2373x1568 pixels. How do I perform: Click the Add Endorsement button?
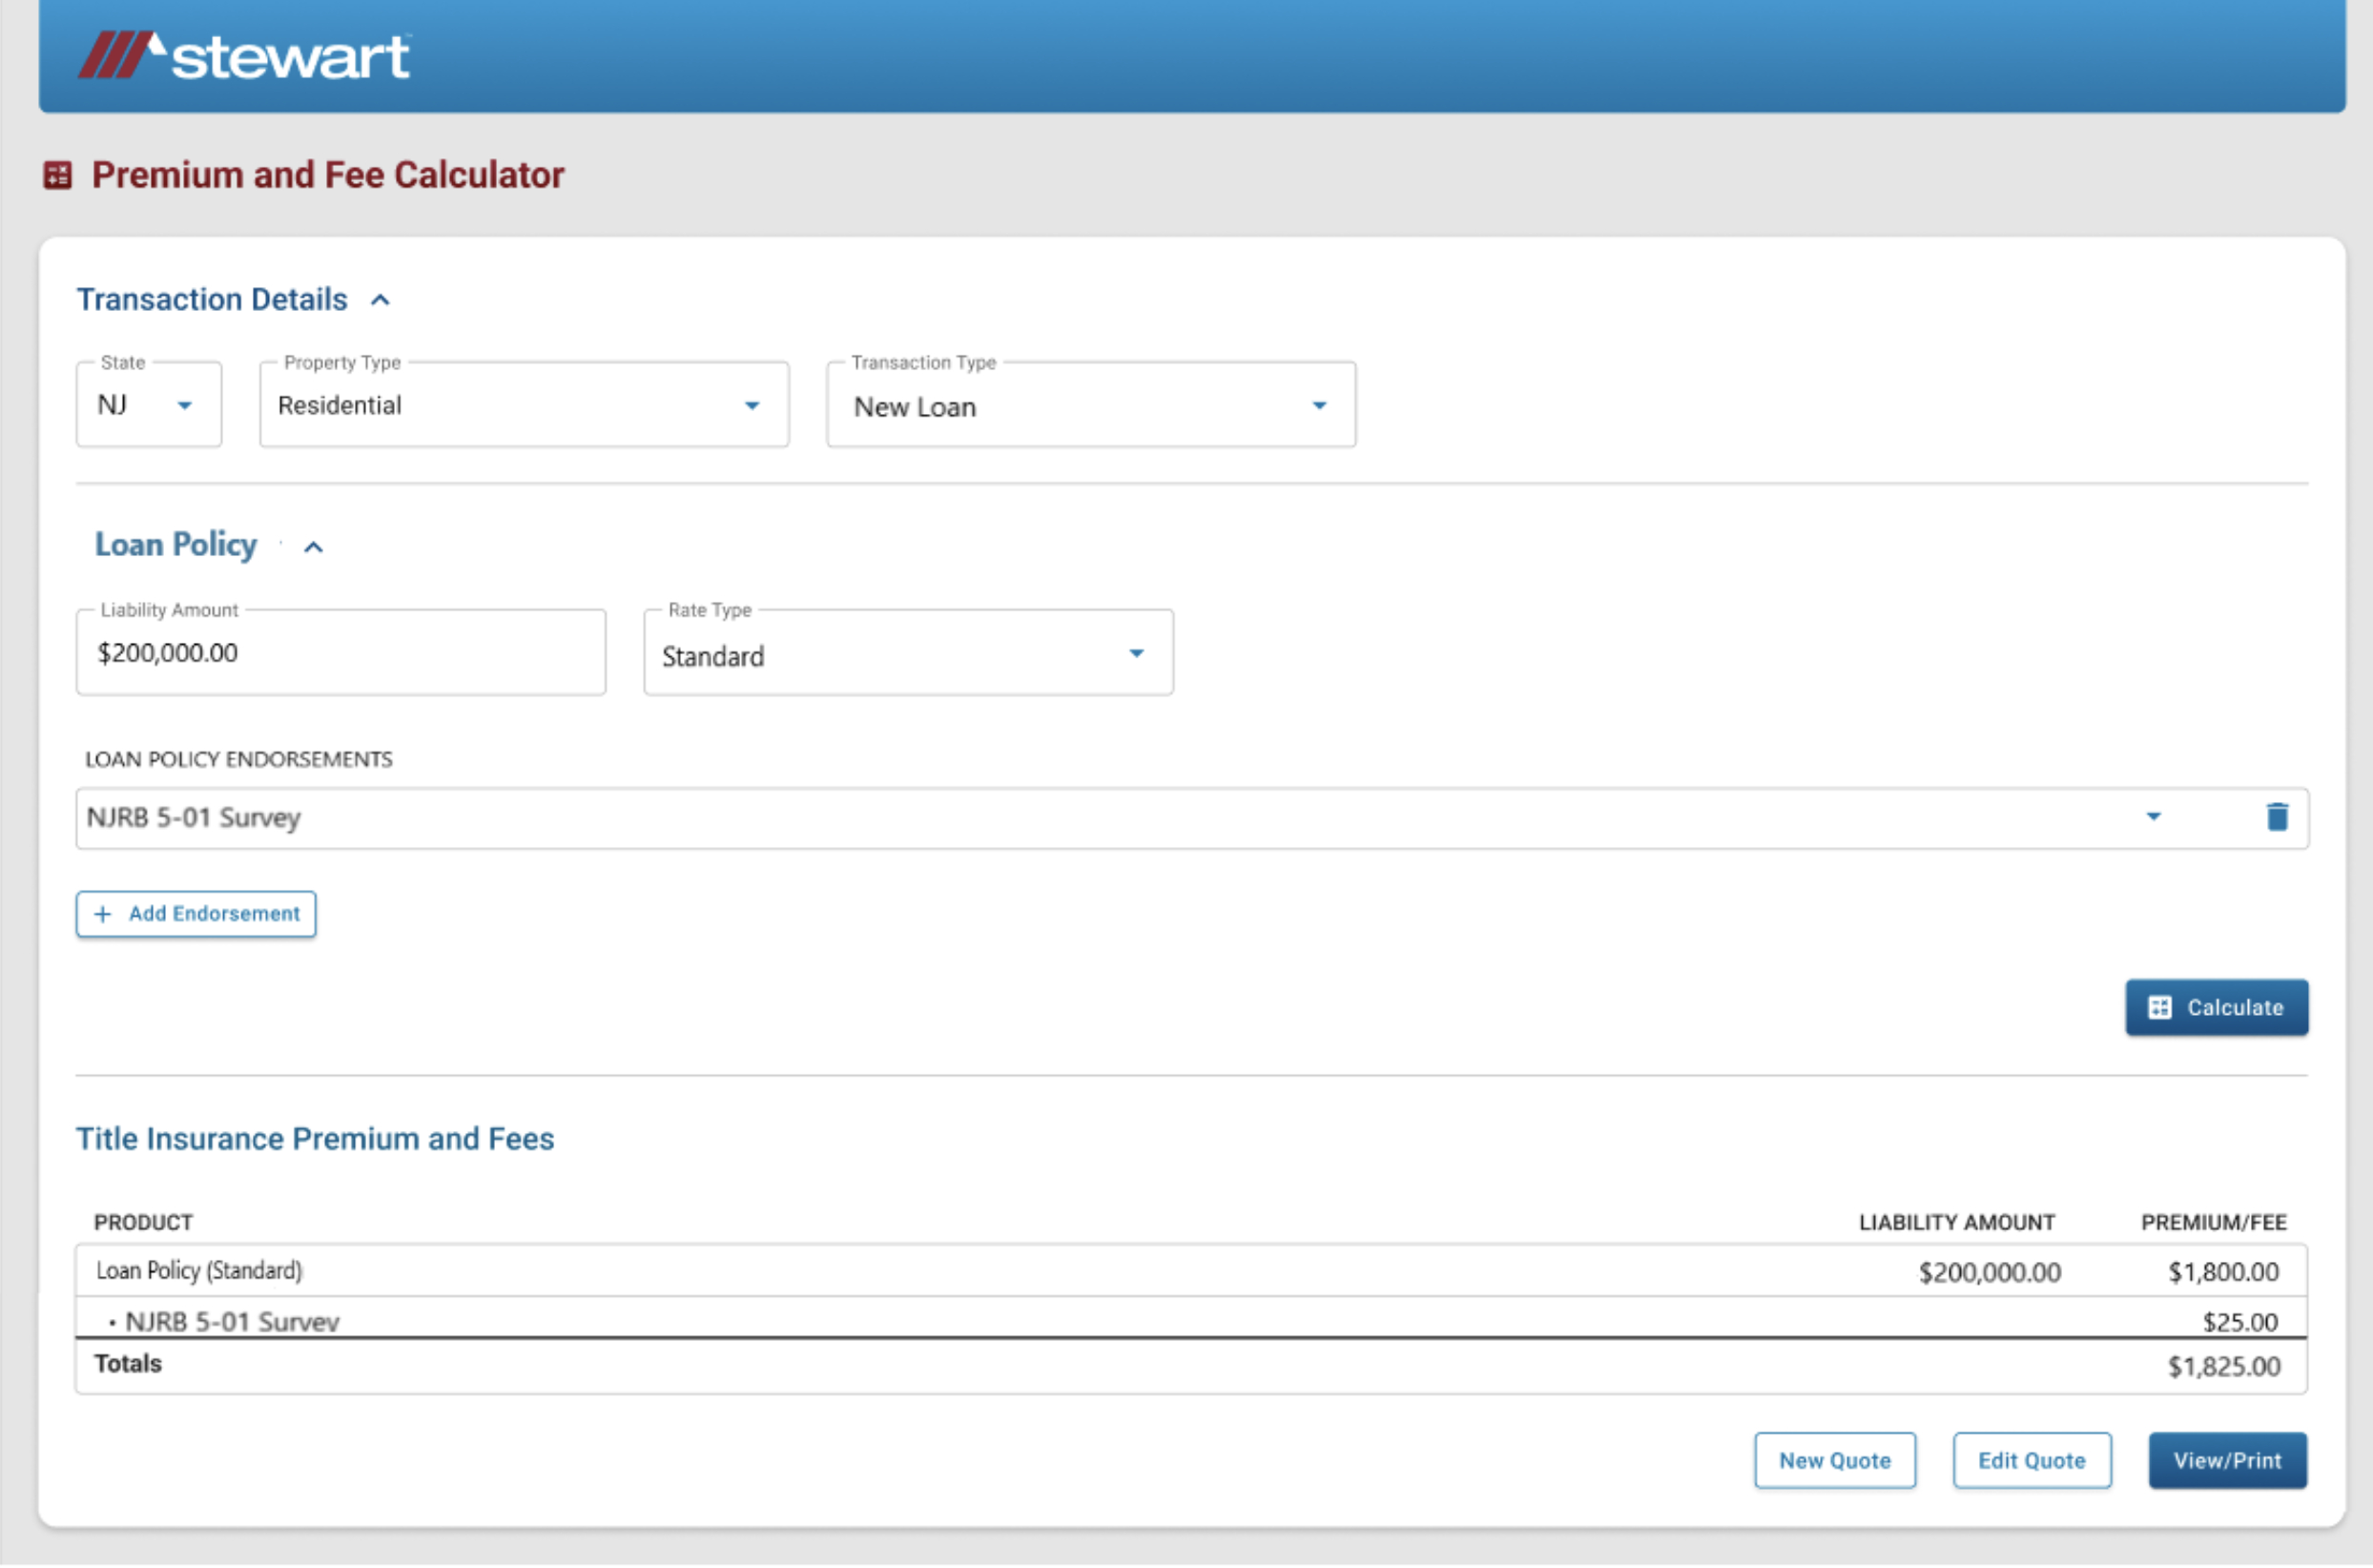coord(196,914)
